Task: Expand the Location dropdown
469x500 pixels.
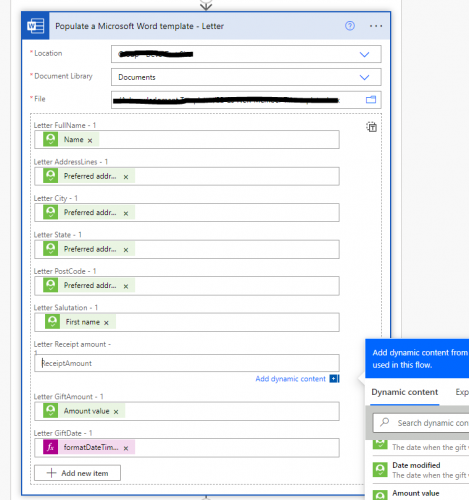Action: click(364, 54)
